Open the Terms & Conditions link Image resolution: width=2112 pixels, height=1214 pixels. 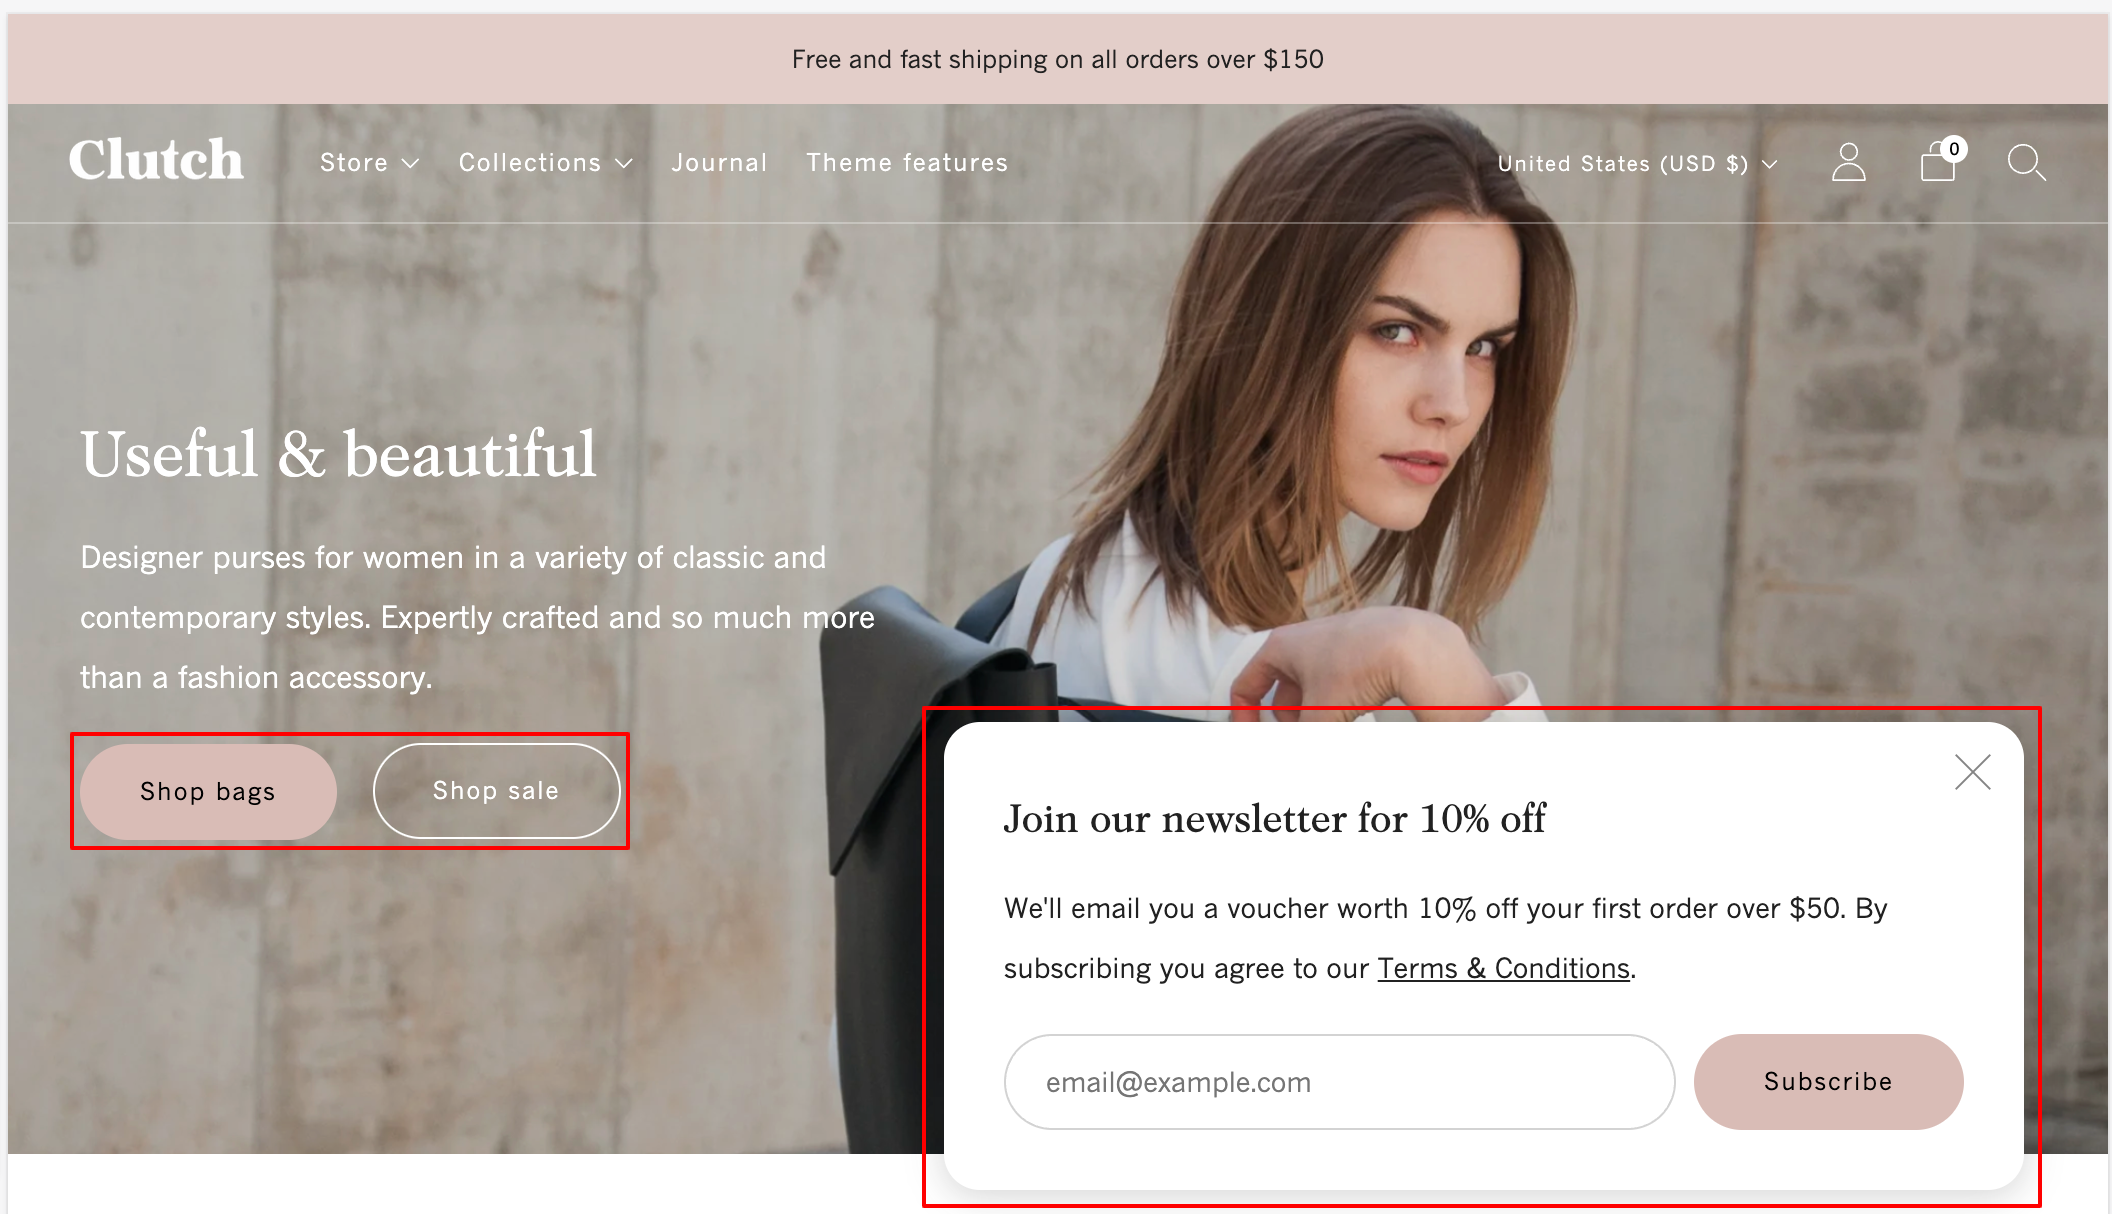pos(1503,968)
